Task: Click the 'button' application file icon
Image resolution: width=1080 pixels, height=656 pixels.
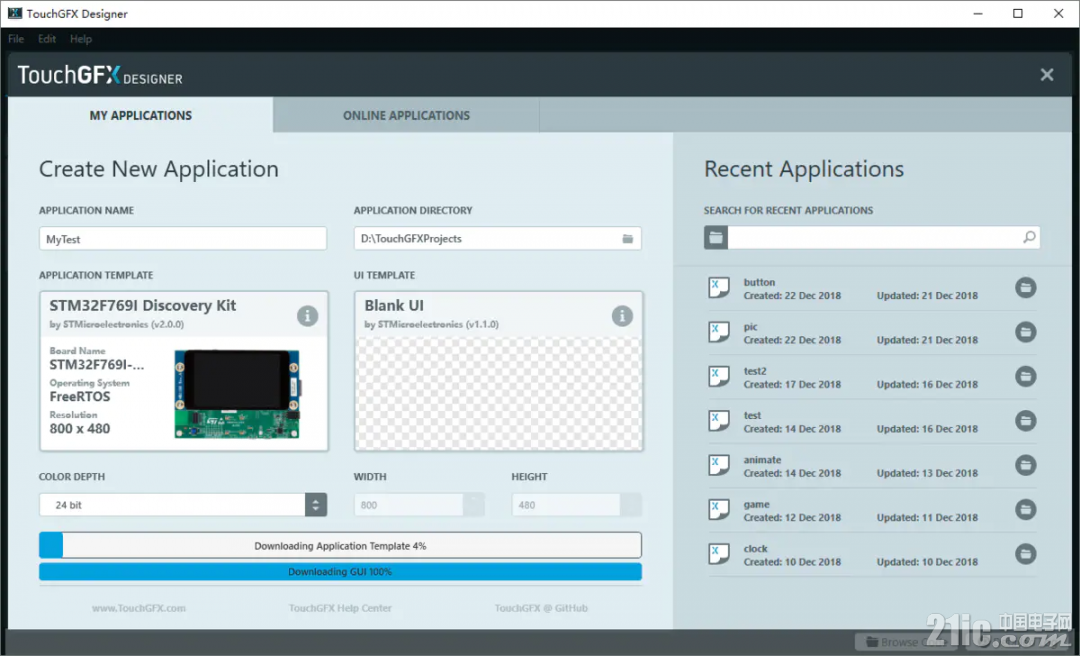Action: 718,287
